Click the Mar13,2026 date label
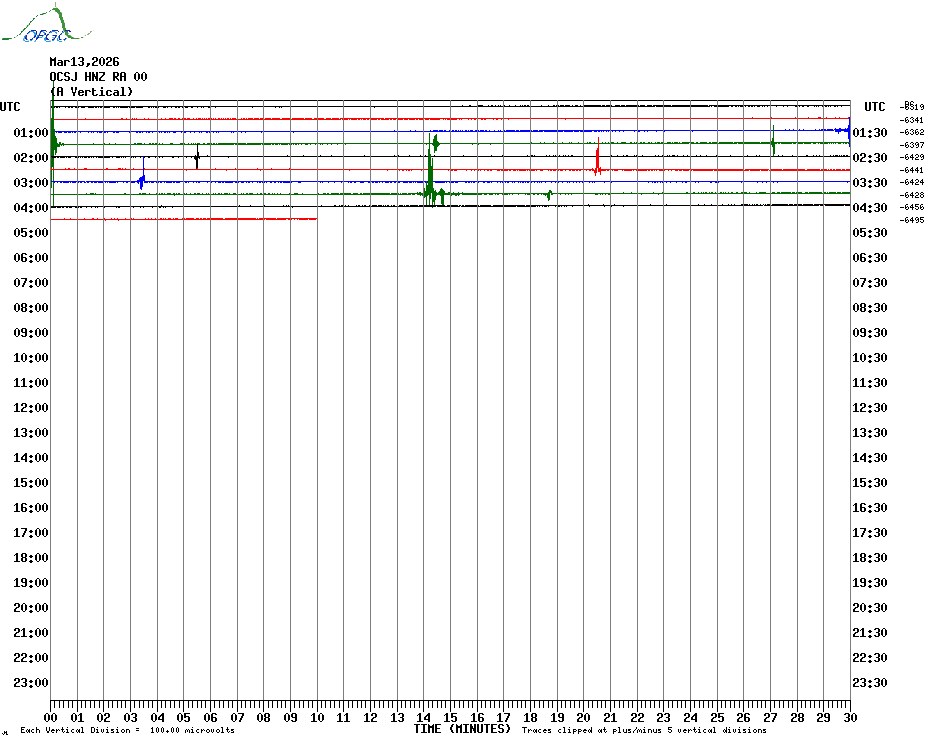This screenshot has height=744, width=930. click(x=84, y=62)
